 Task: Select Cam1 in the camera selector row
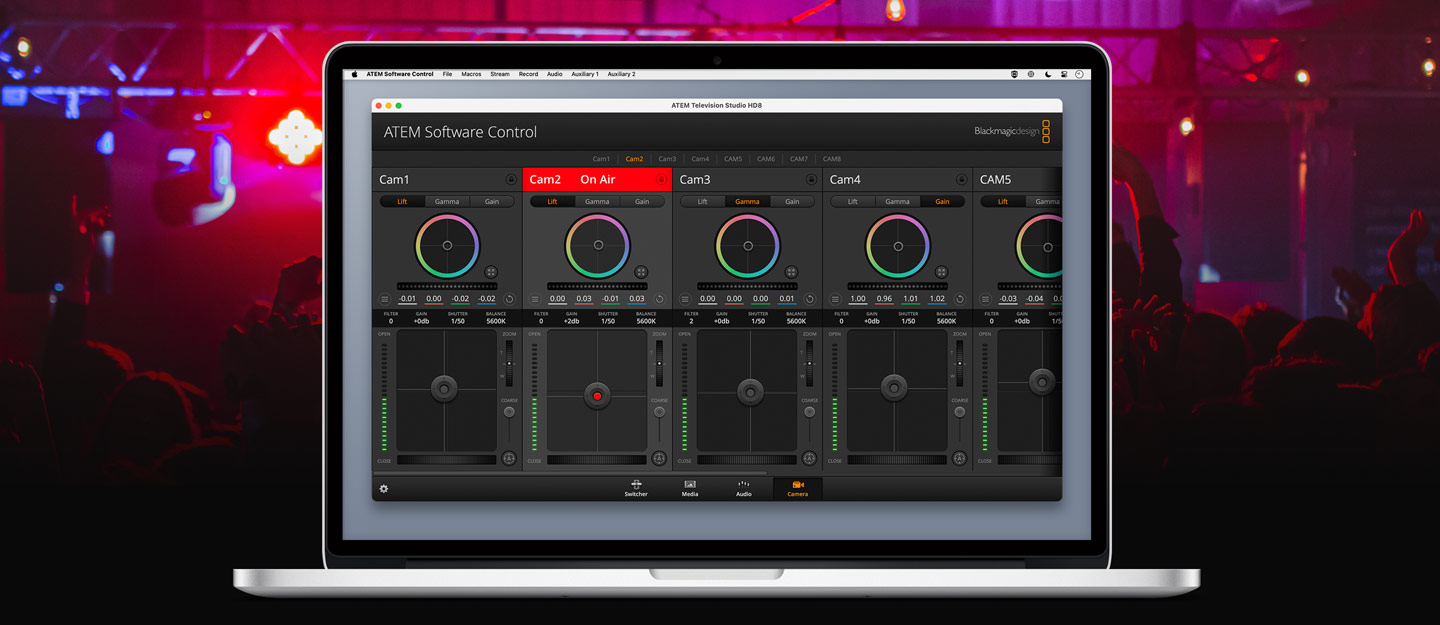click(x=601, y=159)
